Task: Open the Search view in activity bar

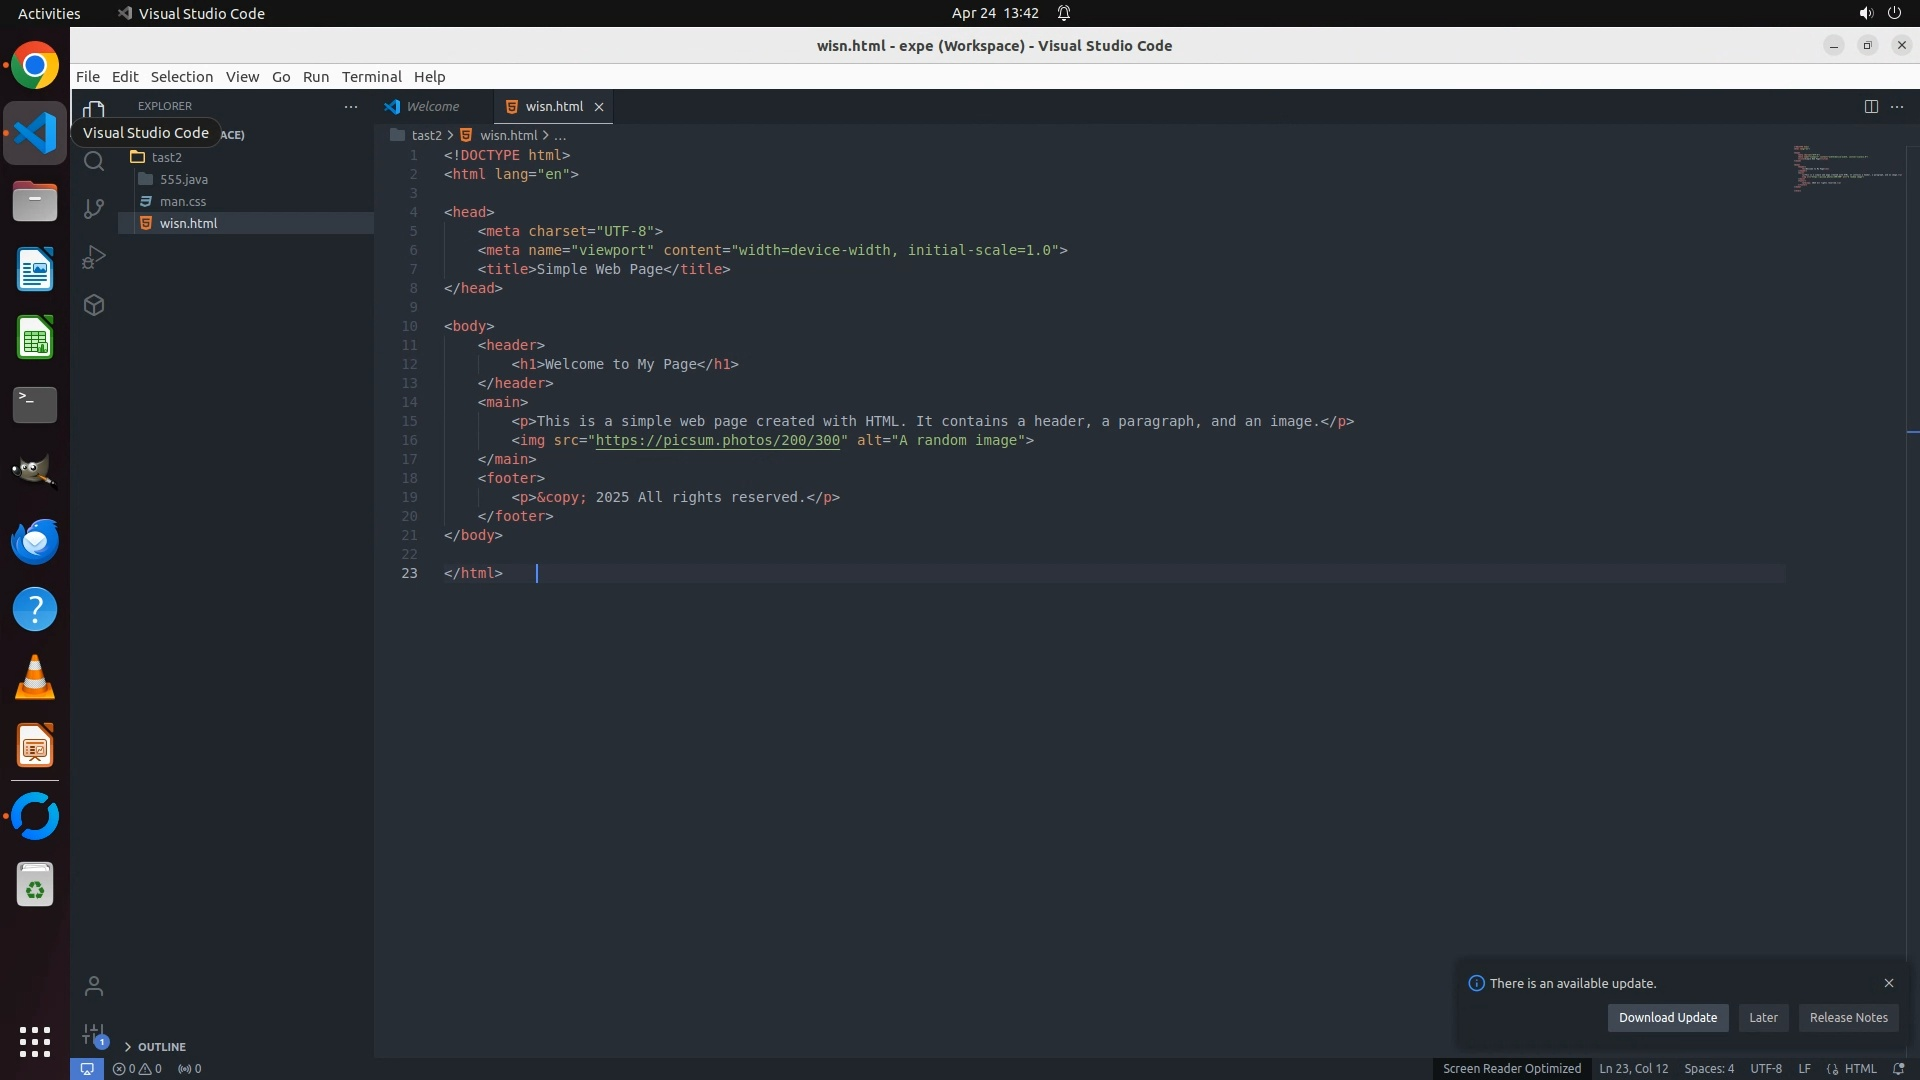Action: (x=94, y=161)
